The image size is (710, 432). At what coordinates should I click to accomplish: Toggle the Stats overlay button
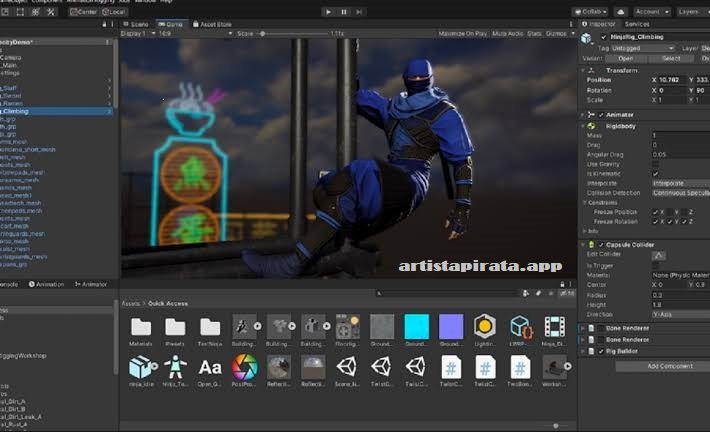coord(534,34)
